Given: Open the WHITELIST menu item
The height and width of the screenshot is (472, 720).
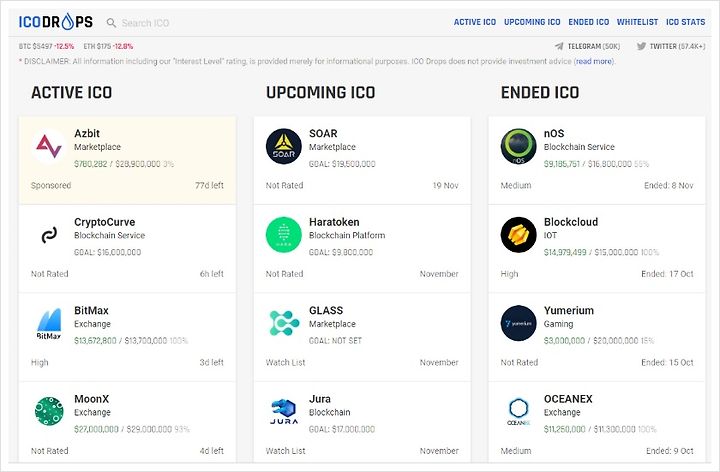Looking at the screenshot, I should coord(637,22).
